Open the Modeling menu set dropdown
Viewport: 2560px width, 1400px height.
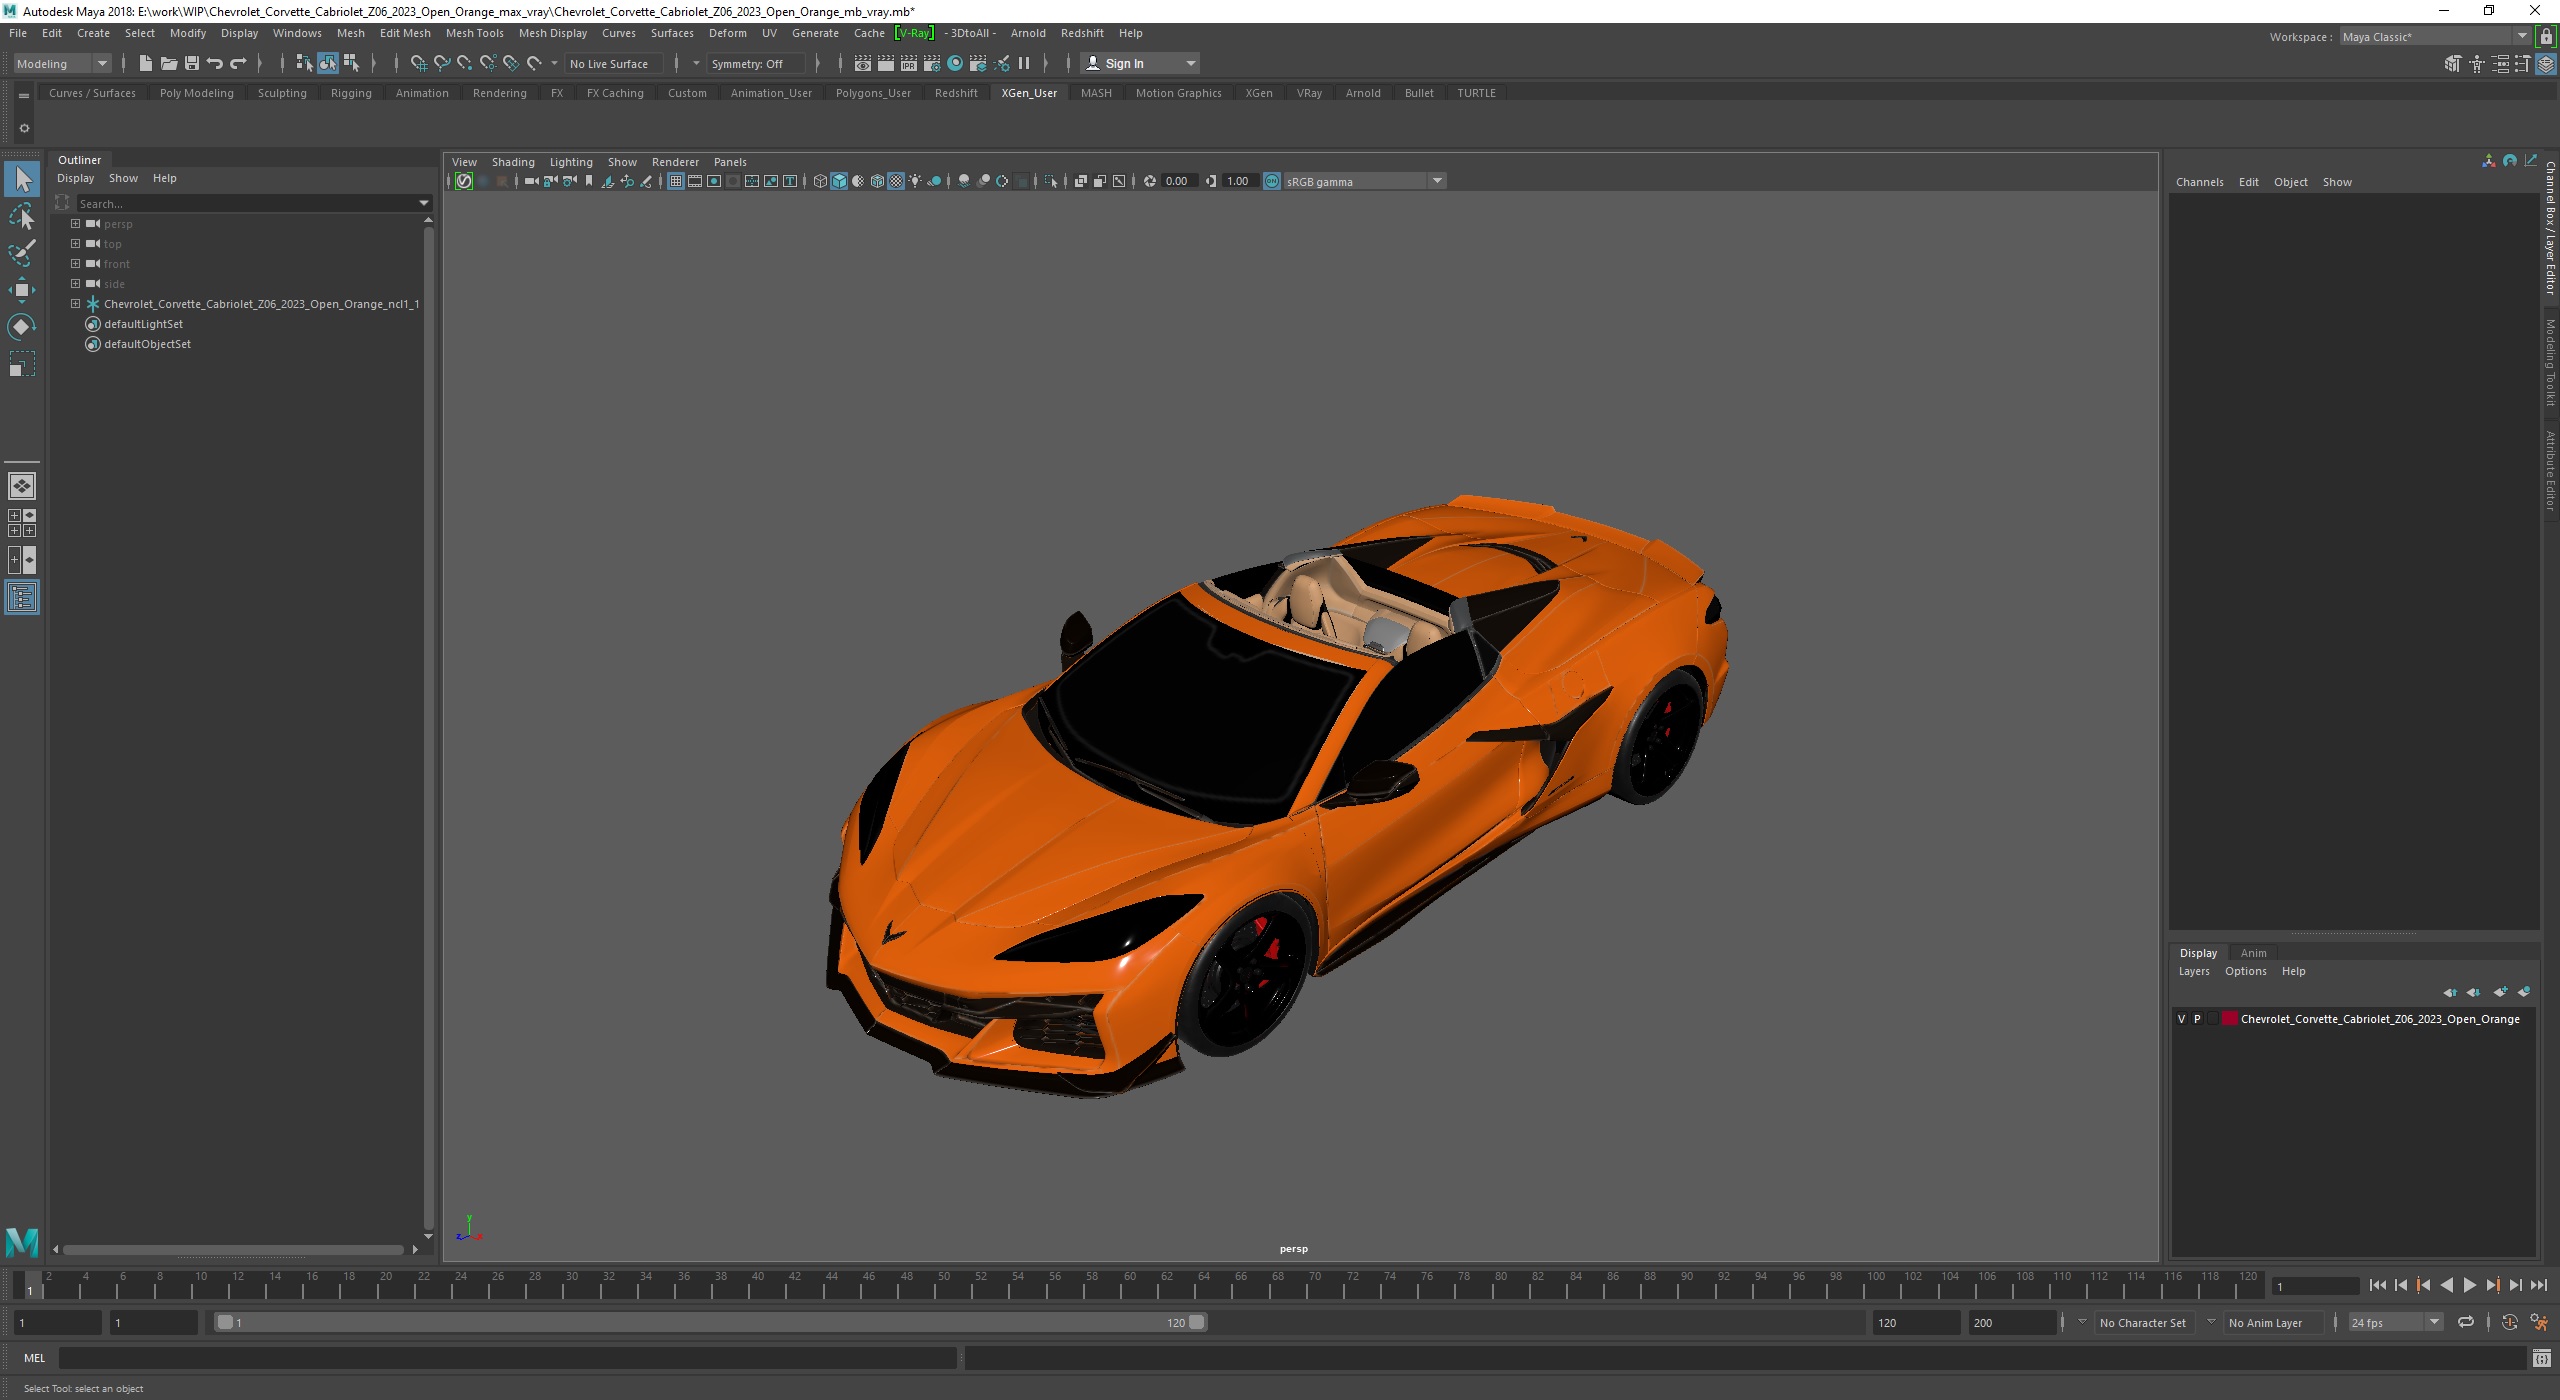tap(62, 63)
